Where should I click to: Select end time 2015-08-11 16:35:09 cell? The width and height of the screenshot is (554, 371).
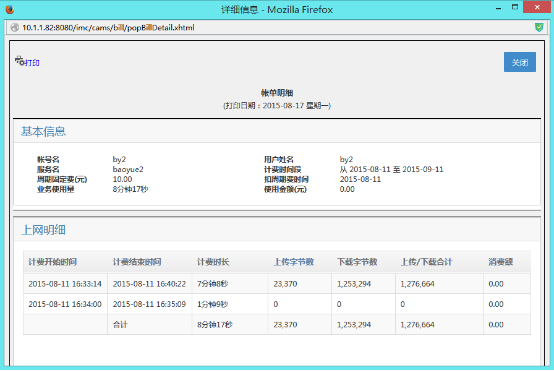coord(149,304)
